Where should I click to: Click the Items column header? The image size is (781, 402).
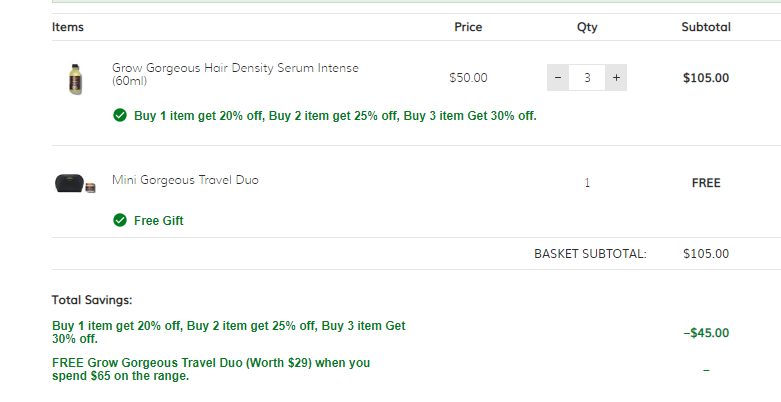pyautogui.click(x=68, y=27)
